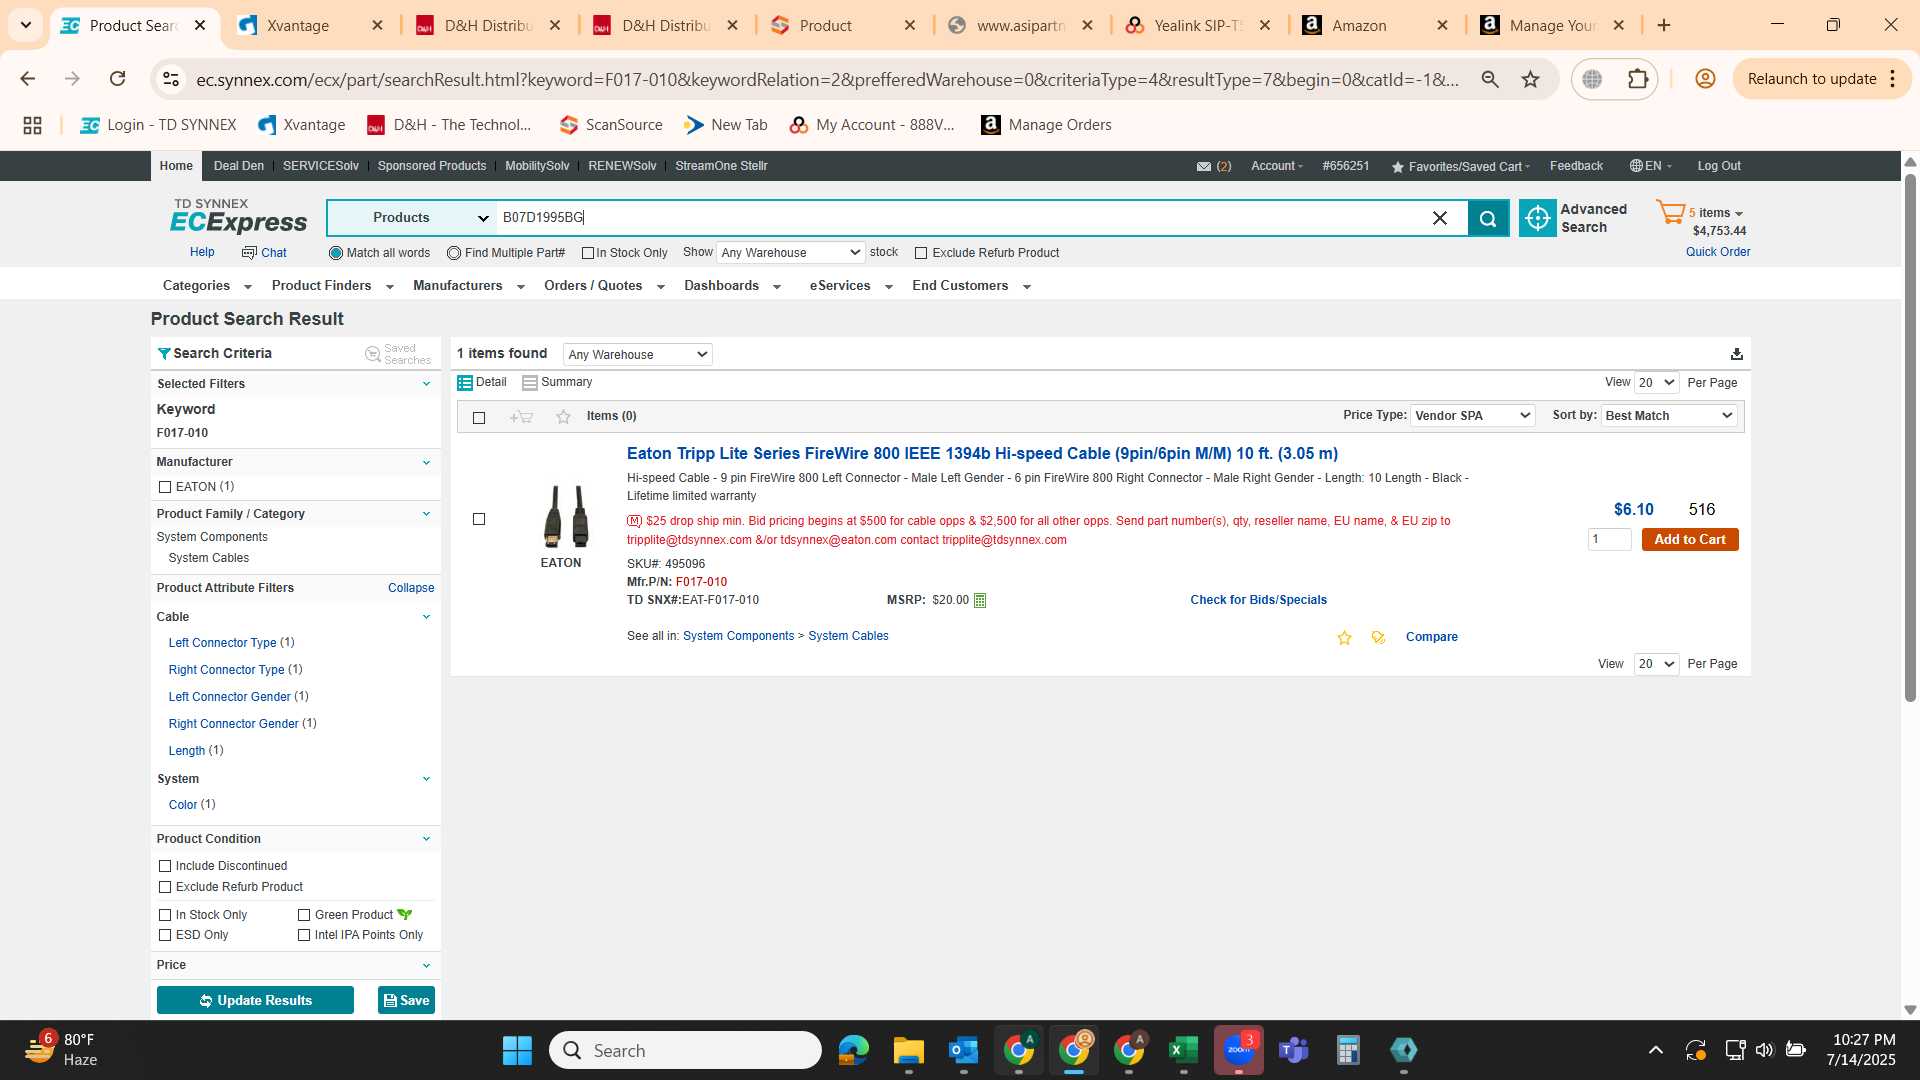Image resolution: width=1920 pixels, height=1080 pixels.
Task: Click the quantity field beside Add to Cart
Action: coord(1609,540)
